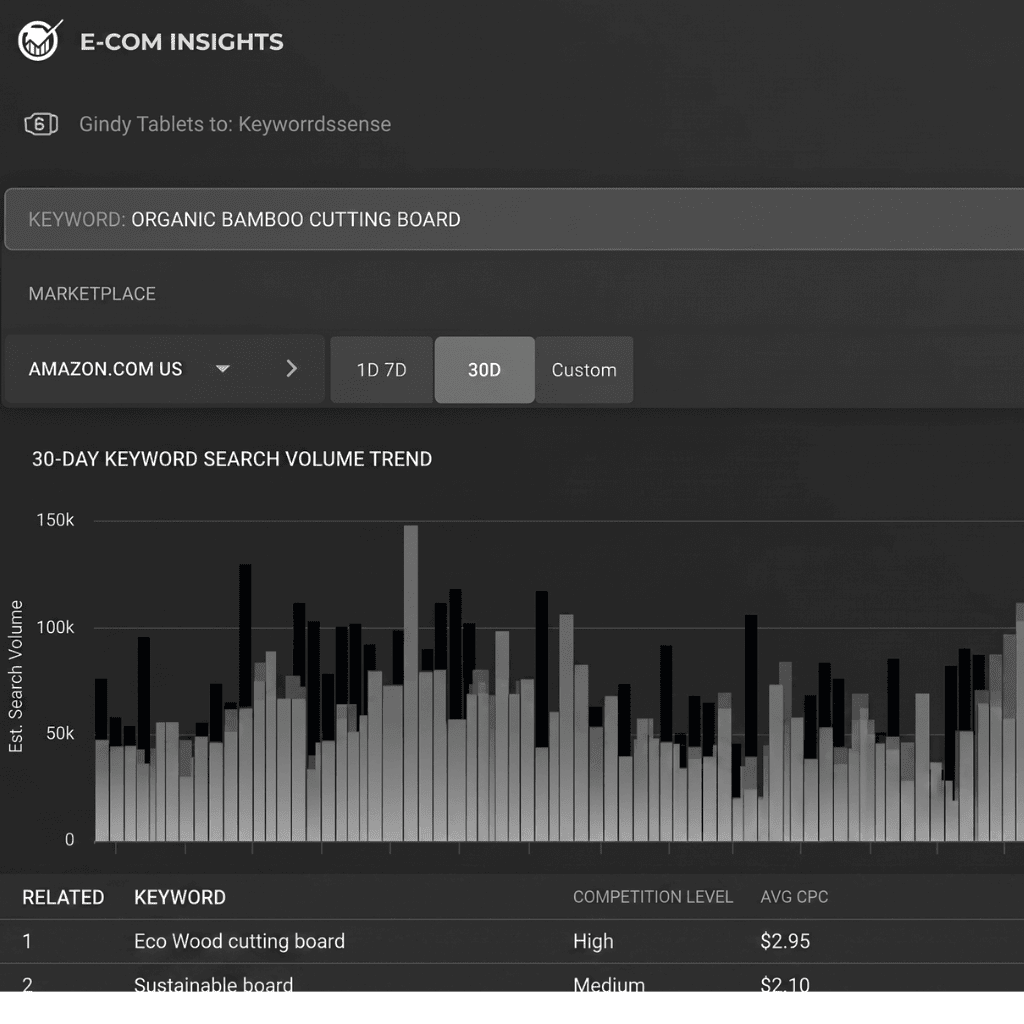Click the E-COM INSIGHTS title text
This screenshot has height=1024, width=1024.
(182, 42)
